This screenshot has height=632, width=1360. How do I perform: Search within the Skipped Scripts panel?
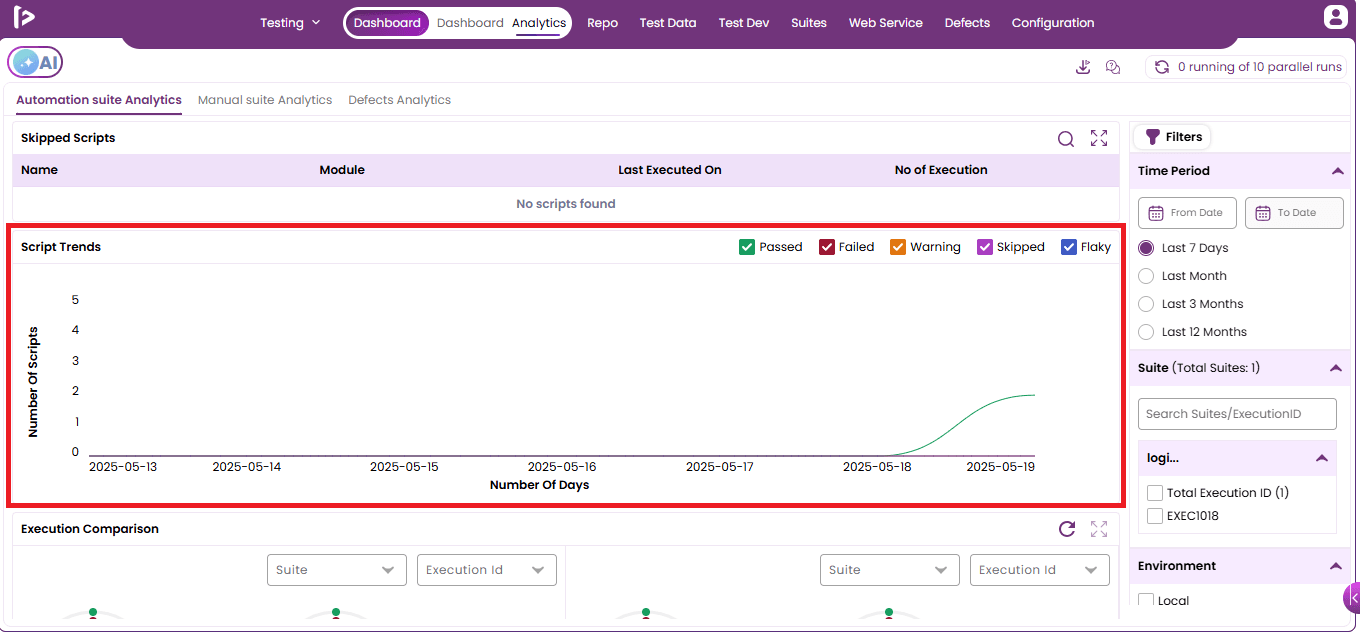1066,139
